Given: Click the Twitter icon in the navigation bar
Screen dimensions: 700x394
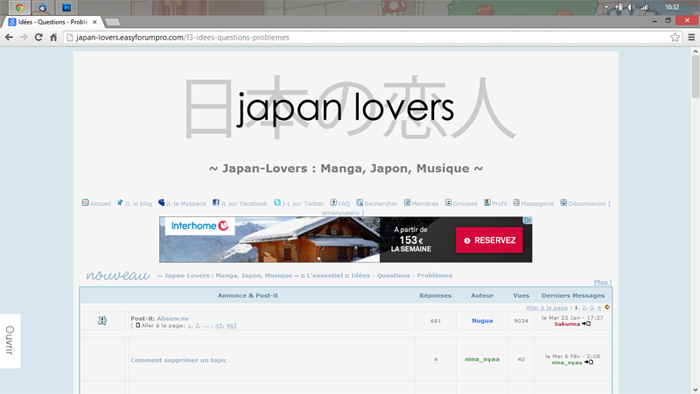Looking at the screenshot, I should (x=277, y=203).
